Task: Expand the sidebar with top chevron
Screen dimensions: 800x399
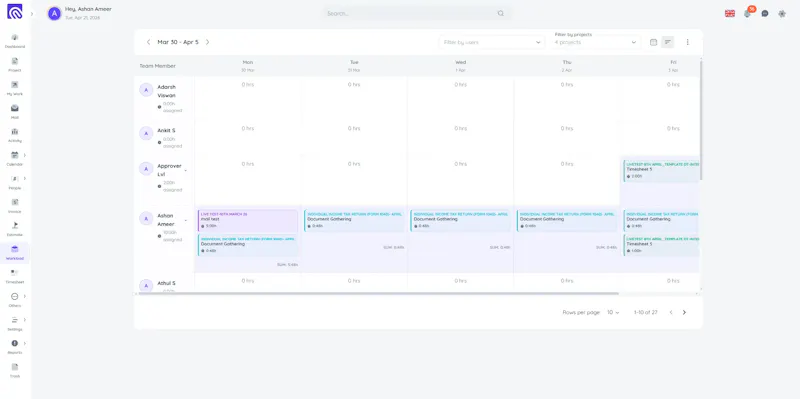Action: (32, 14)
